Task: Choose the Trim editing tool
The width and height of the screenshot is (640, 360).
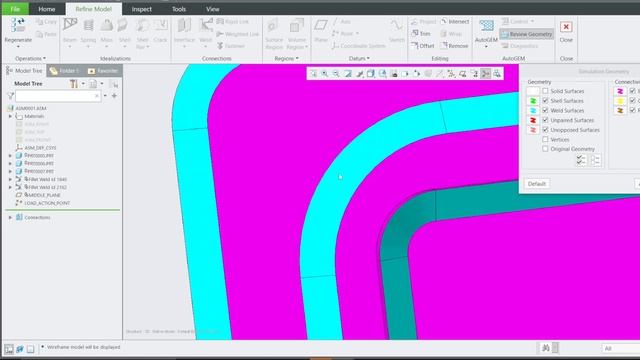Action: pyautogui.click(x=421, y=33)
